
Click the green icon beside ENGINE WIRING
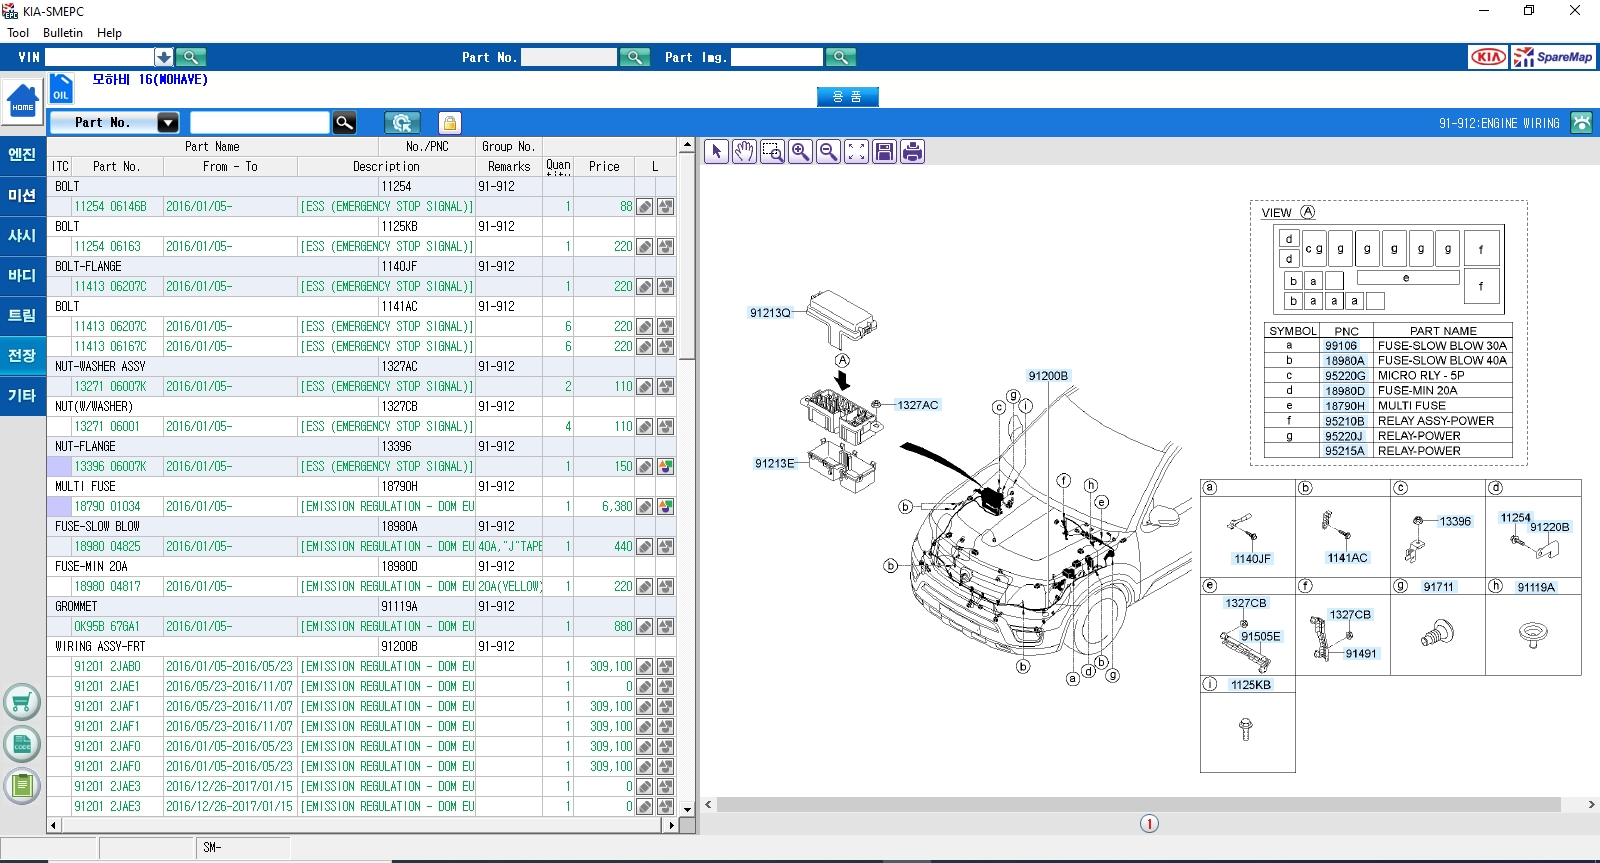point(1581,122)
